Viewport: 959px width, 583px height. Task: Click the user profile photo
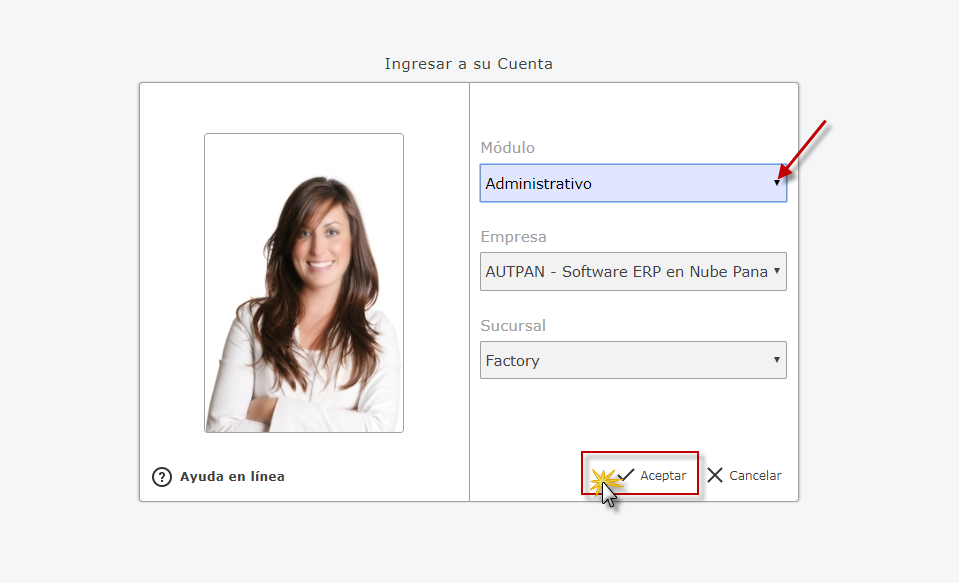tap(304, 283)
